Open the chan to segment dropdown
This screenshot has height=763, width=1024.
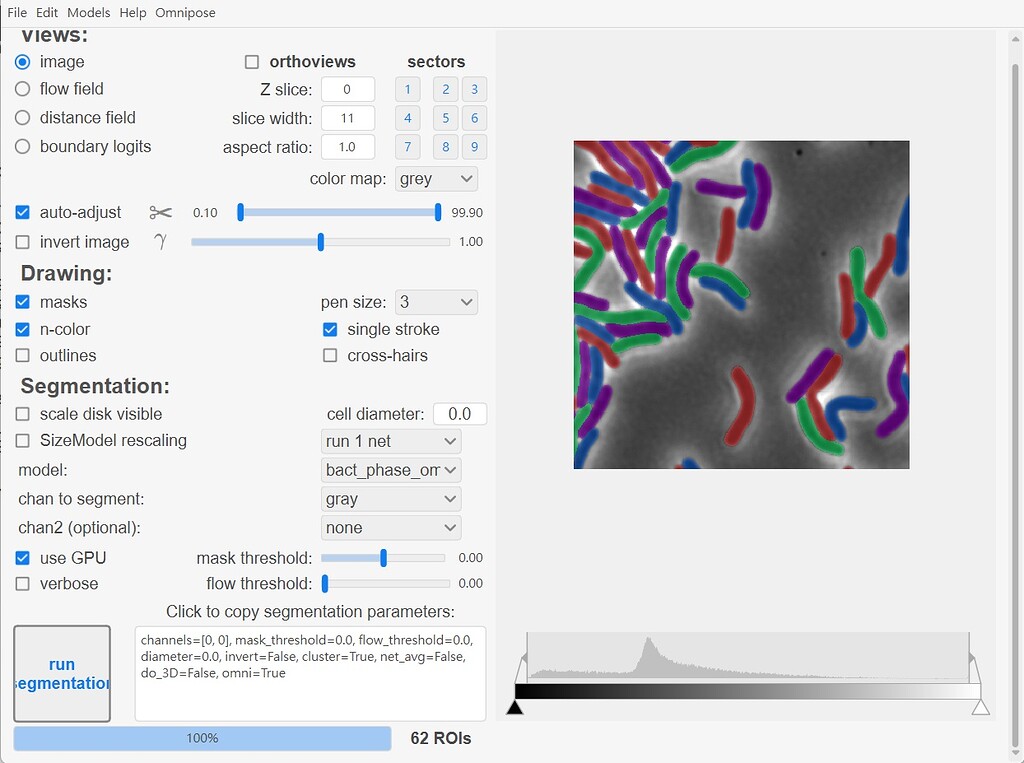pyautogui.click(x=390, y=498)
